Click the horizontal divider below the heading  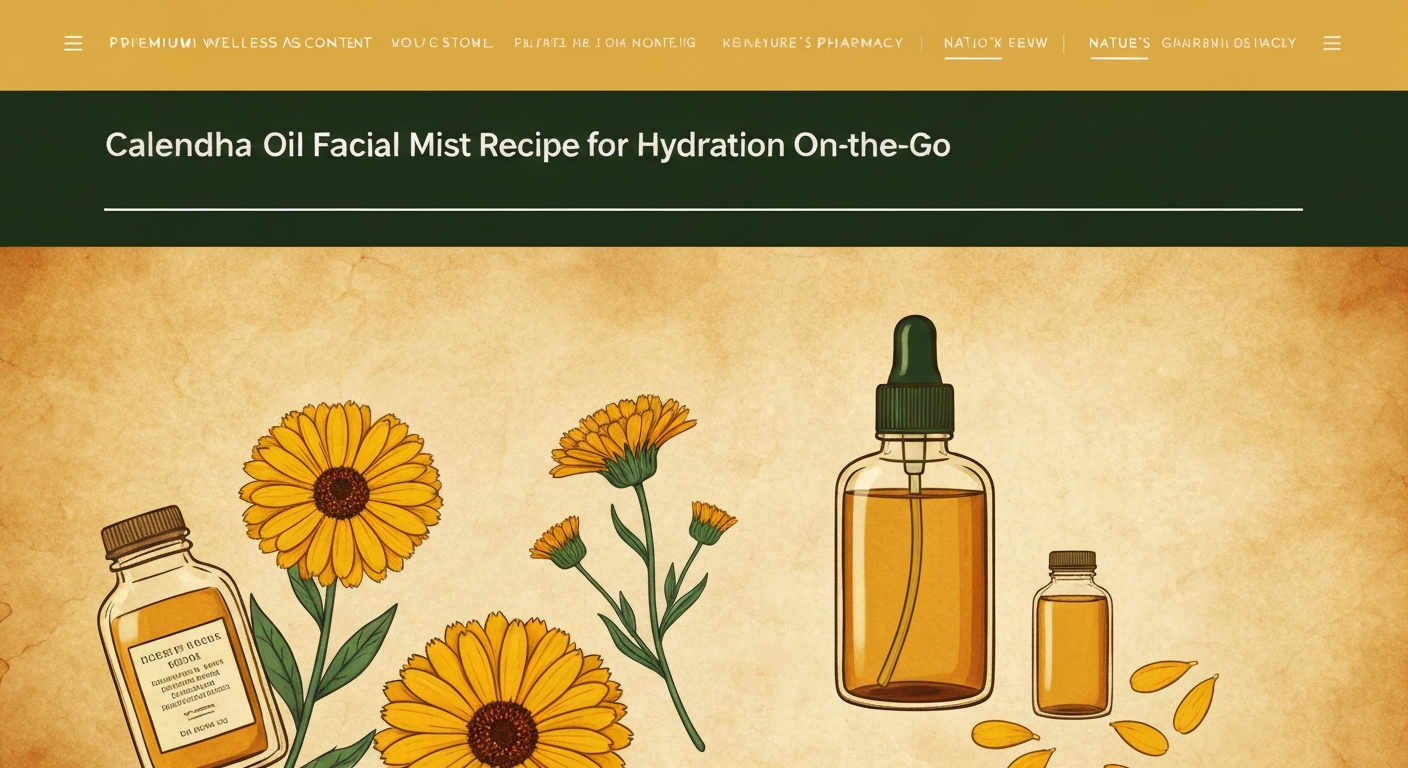[703, 209]
